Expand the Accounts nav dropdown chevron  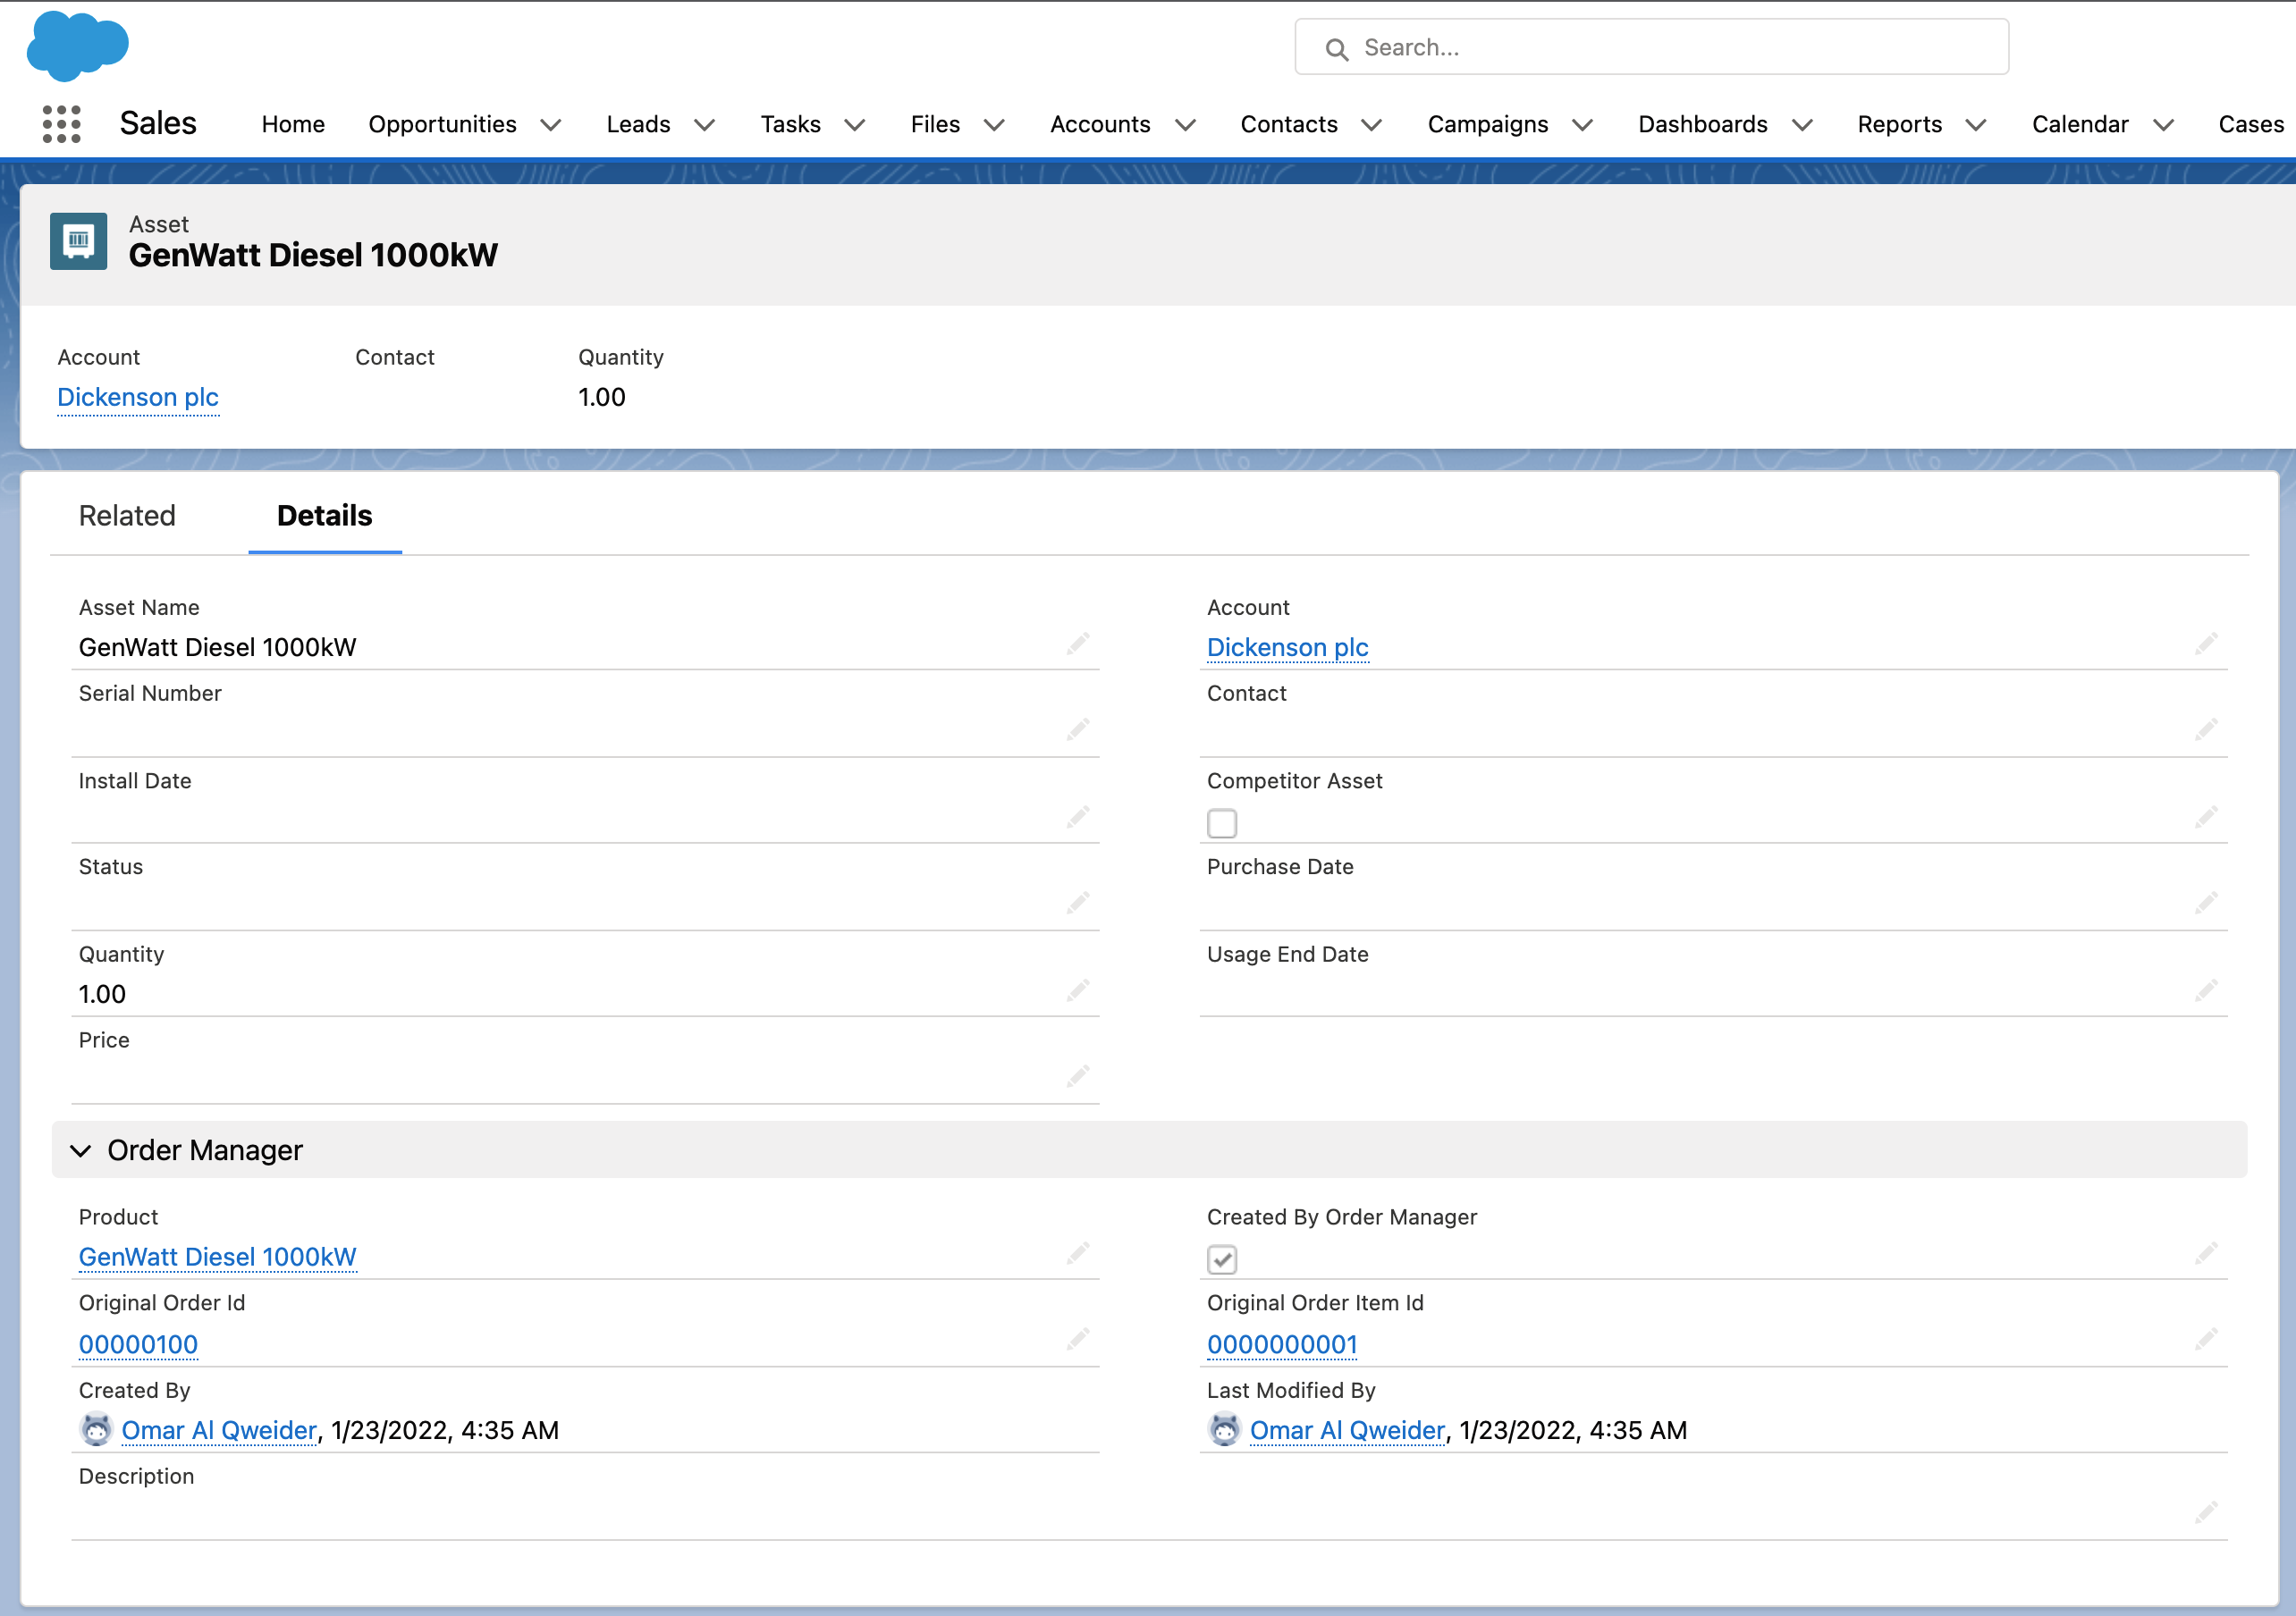coord(1185,125)
